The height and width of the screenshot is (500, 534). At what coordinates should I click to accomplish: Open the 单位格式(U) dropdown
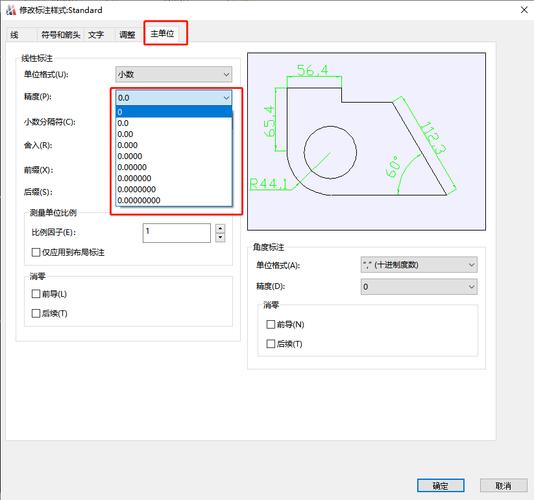pos(174,74)
